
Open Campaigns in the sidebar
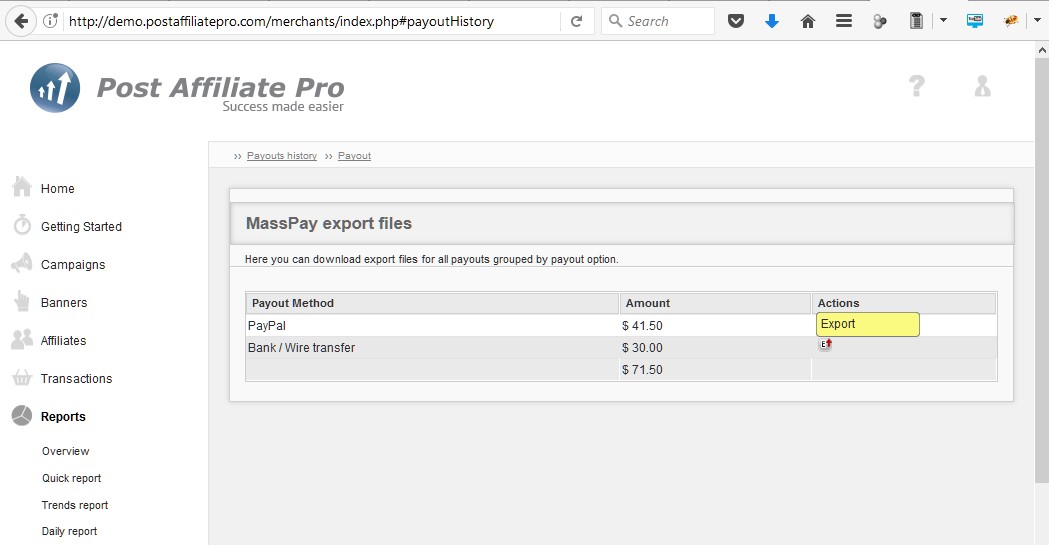(x=73, y=265)
